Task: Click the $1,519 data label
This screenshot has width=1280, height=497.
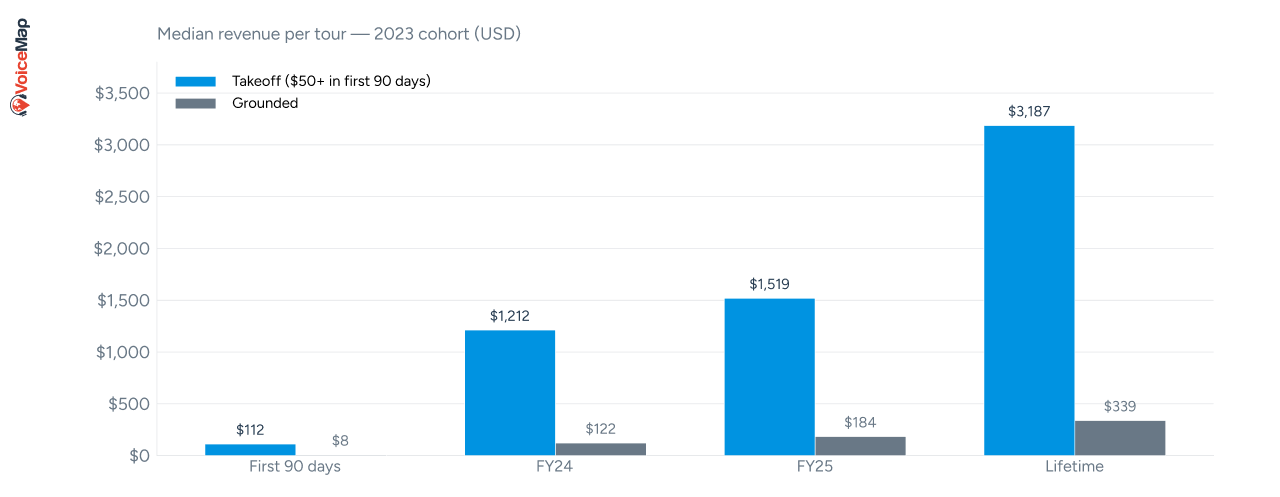Action: (769, 284)
